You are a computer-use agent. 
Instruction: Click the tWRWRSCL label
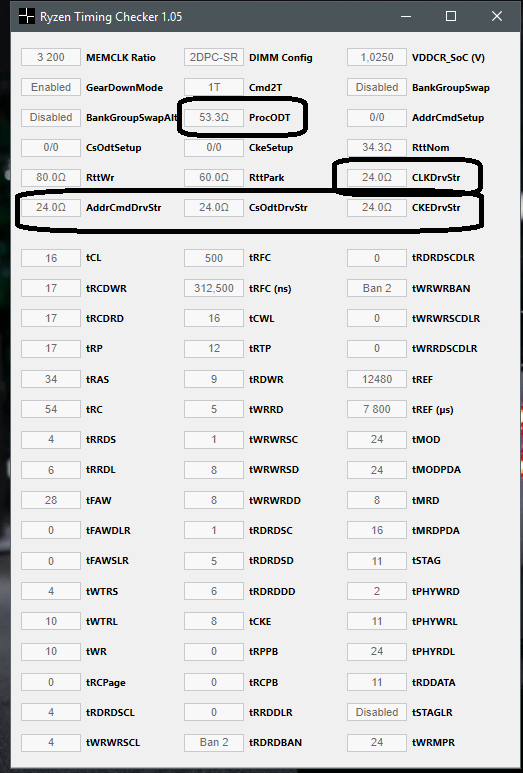pyautogui.click(x=113, y=742)
